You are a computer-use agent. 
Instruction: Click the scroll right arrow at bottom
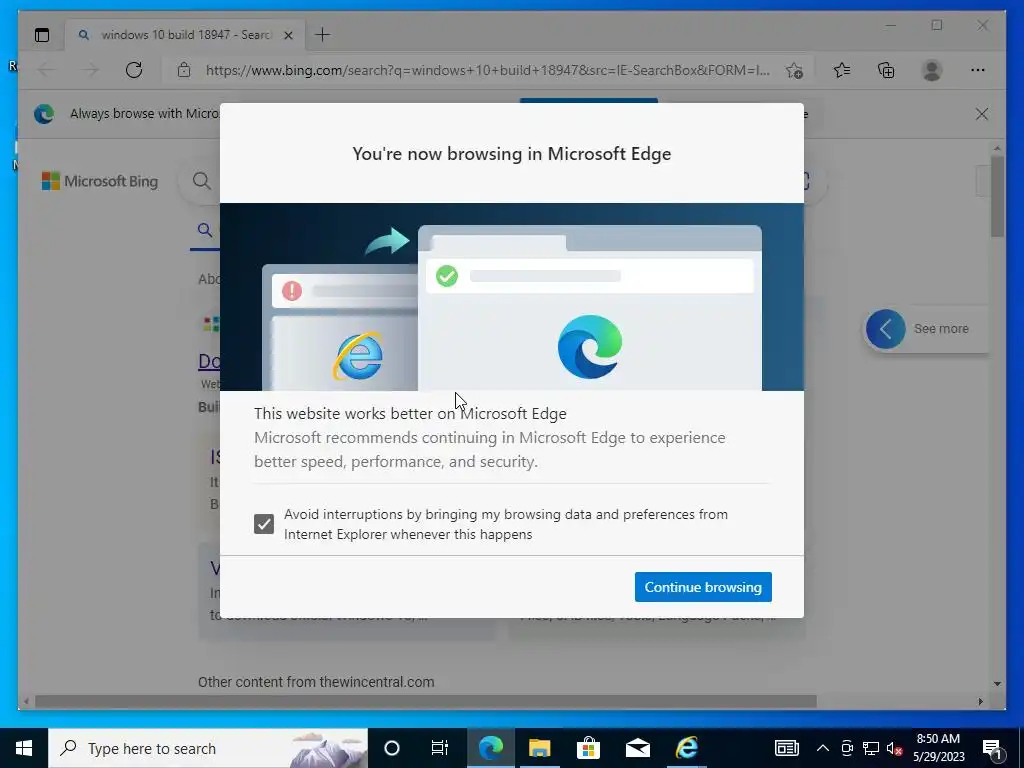980,701
